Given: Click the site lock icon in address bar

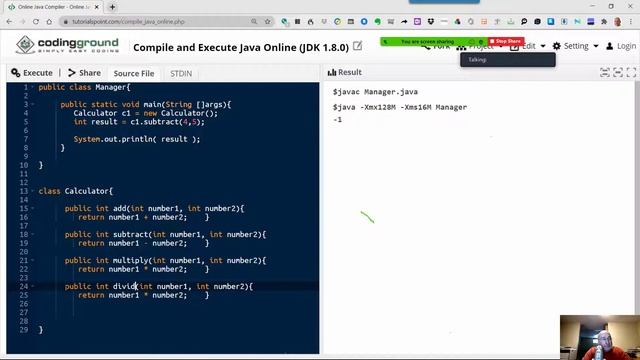Looking at the screenshot, I should coord(66,22).
